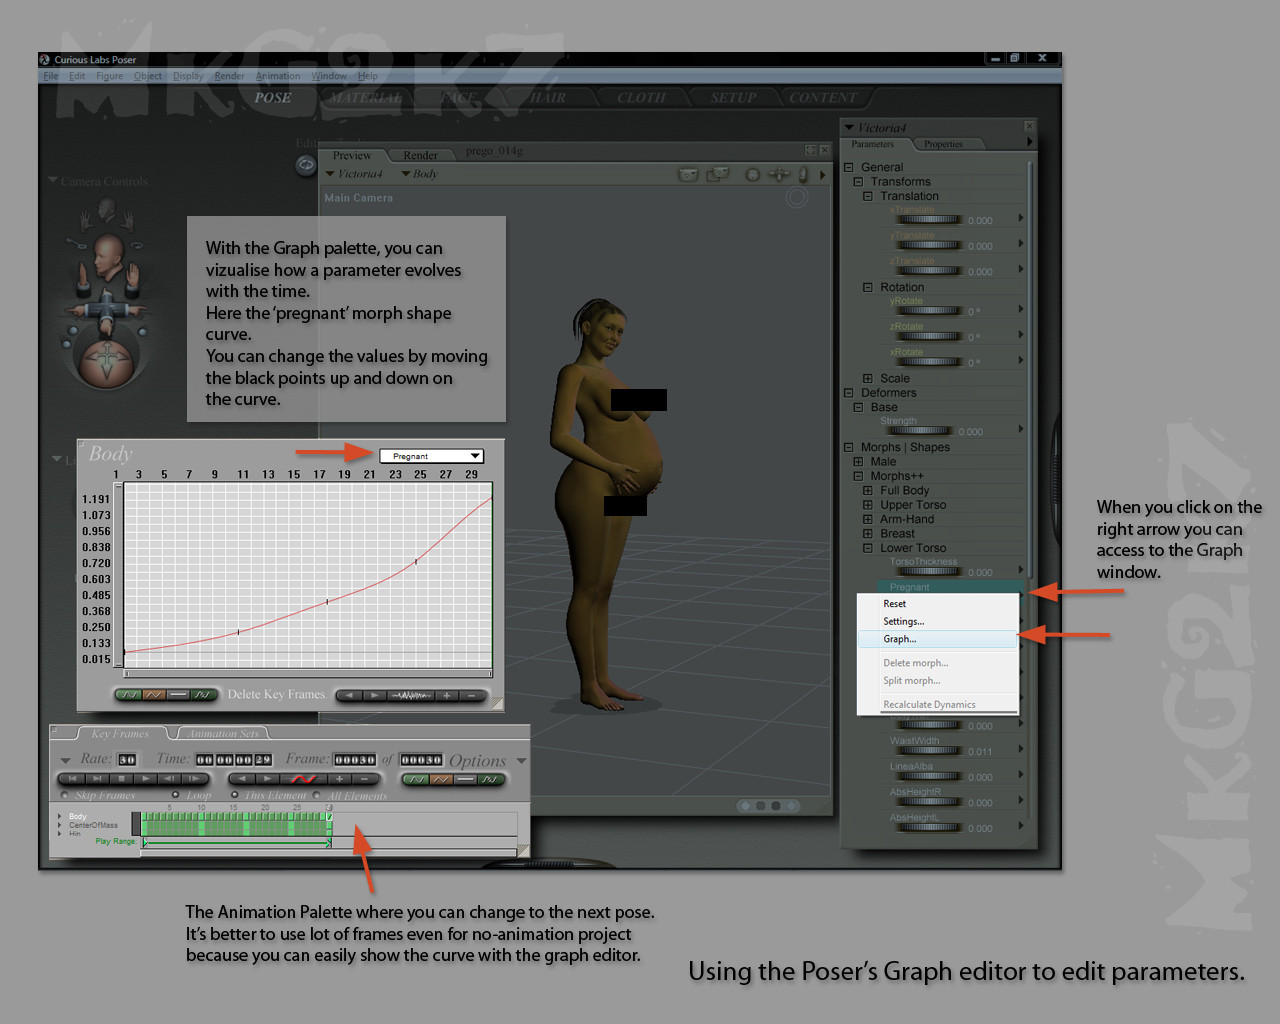Switch to the Animation Sets tab

[222, 734]
